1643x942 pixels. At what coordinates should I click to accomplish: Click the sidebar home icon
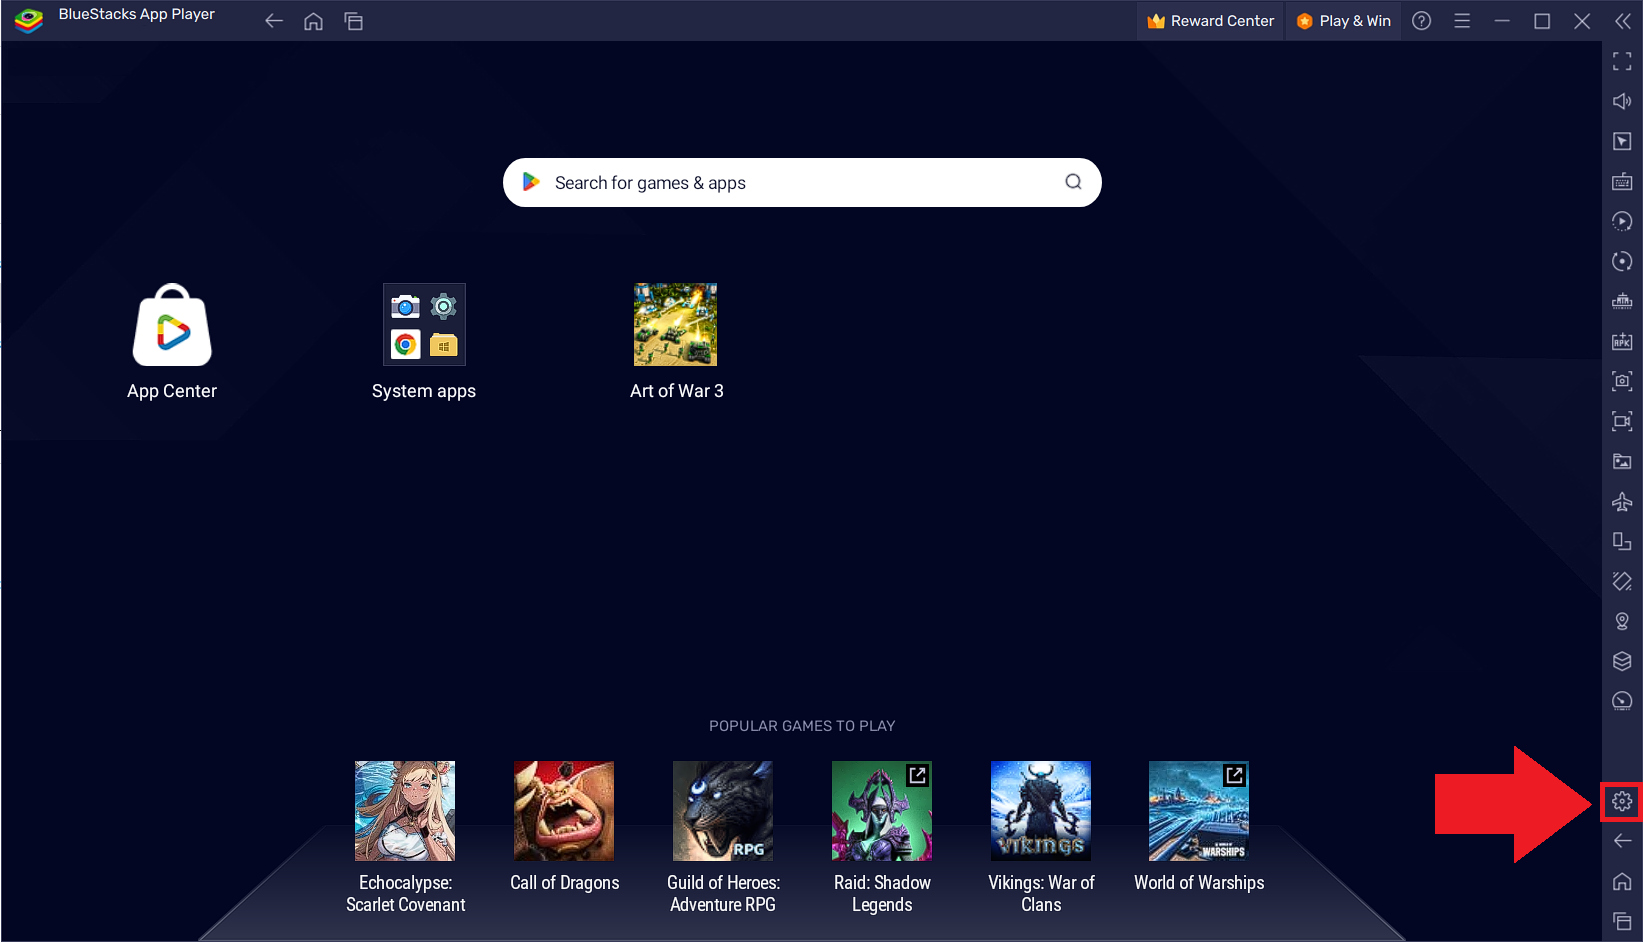point(1622,881)
